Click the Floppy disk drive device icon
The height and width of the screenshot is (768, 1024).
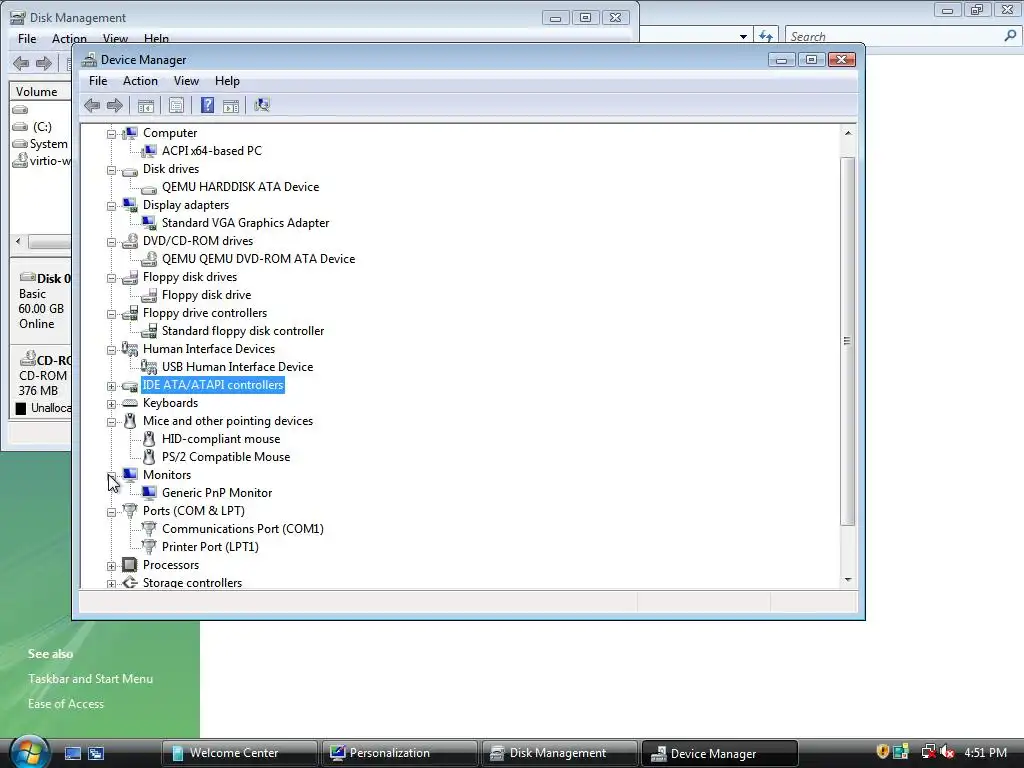click(149, 295)
